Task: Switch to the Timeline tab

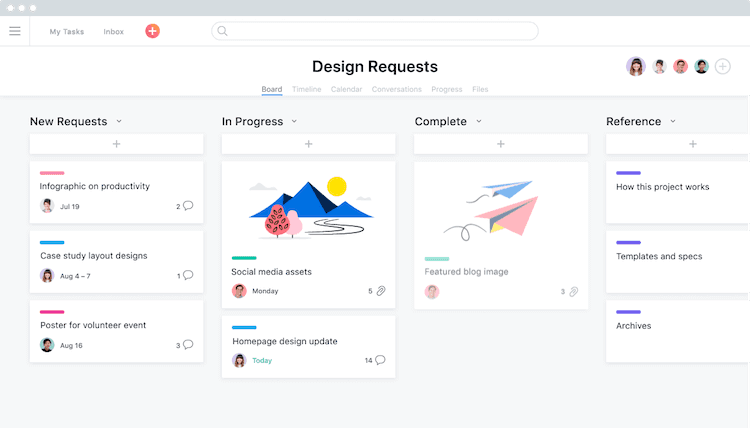Action: pos(307,89)
